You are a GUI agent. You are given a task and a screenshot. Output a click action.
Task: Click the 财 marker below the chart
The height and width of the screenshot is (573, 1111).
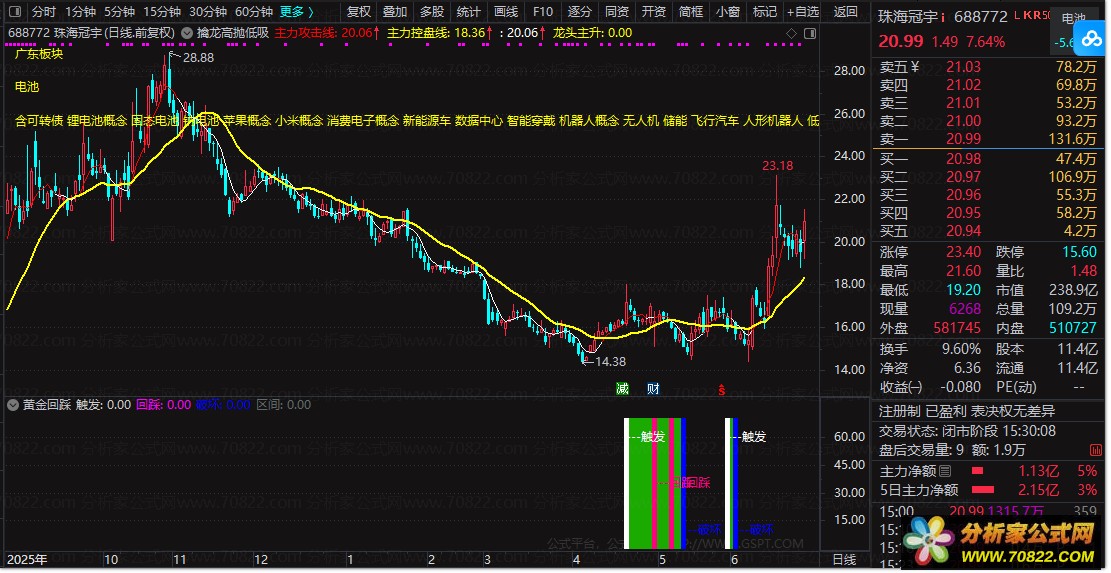[653, 388]
